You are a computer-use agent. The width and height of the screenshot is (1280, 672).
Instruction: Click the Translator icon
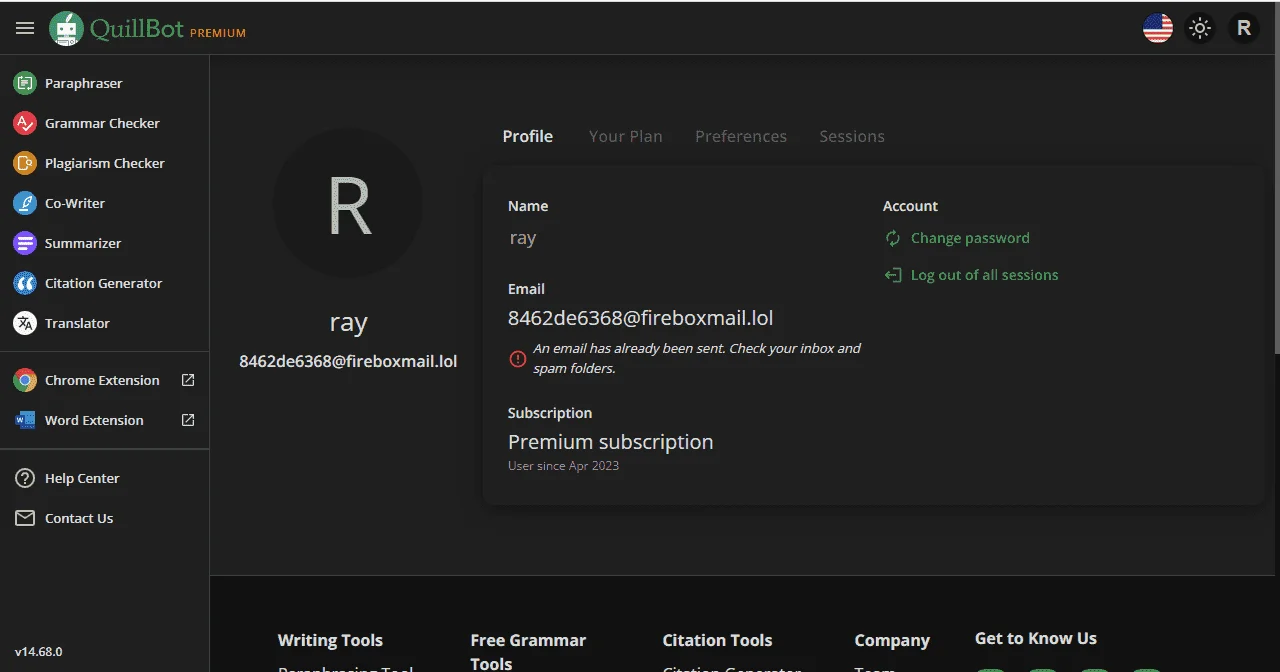tap(25, 323)
